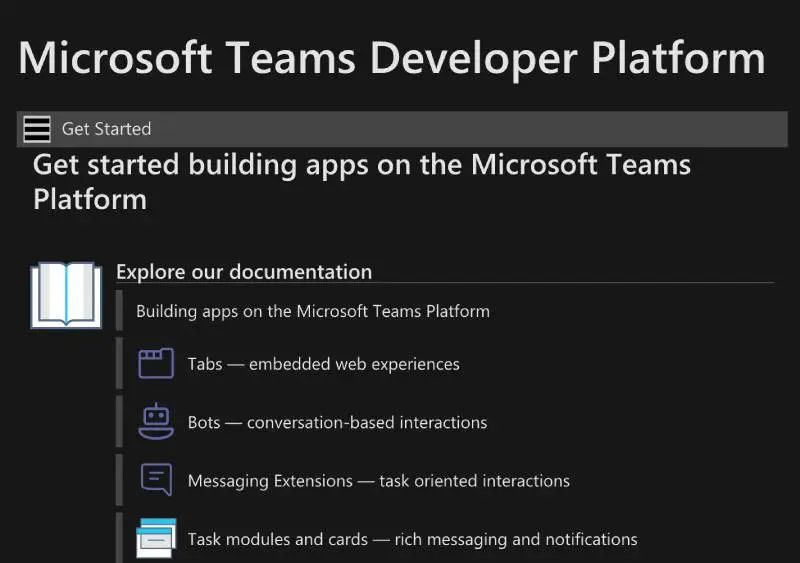Open Messaging Extensions — task oriented interactions
Viewport: 800px width, 563px height.
pyautogui.click(x=379, y=481)
